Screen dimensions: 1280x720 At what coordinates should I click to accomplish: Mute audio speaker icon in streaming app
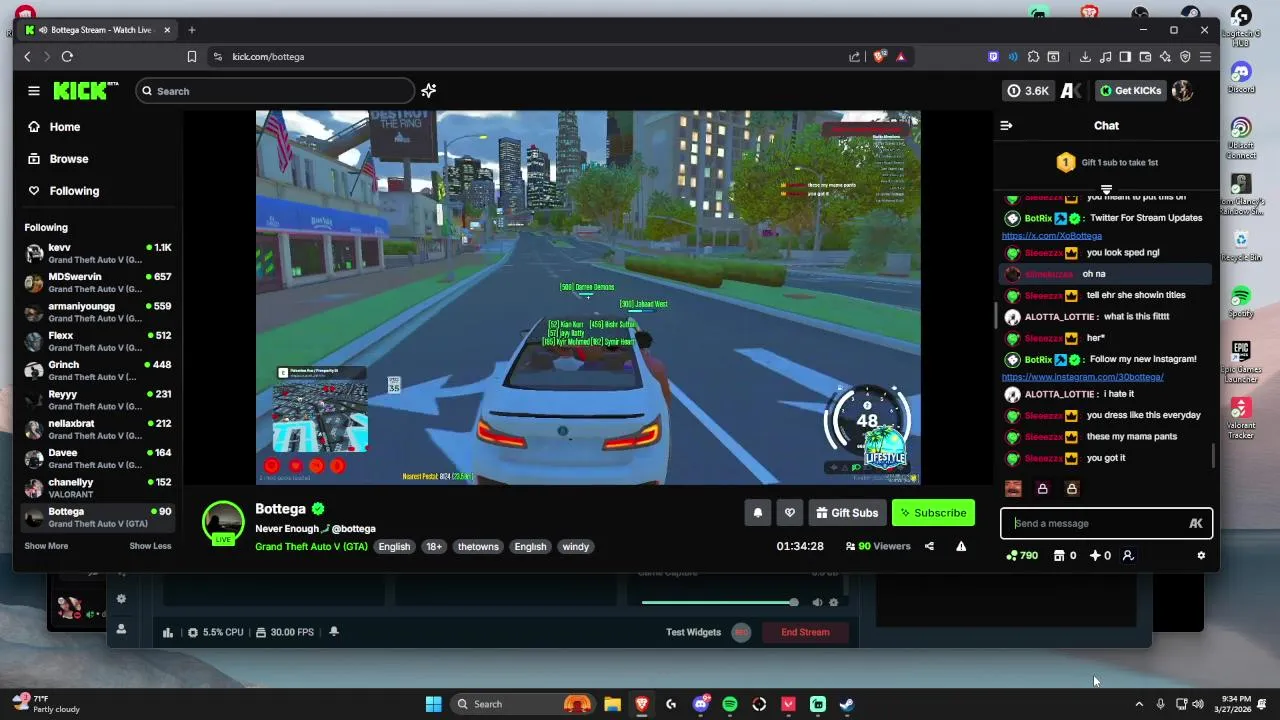tap(817, 602)
